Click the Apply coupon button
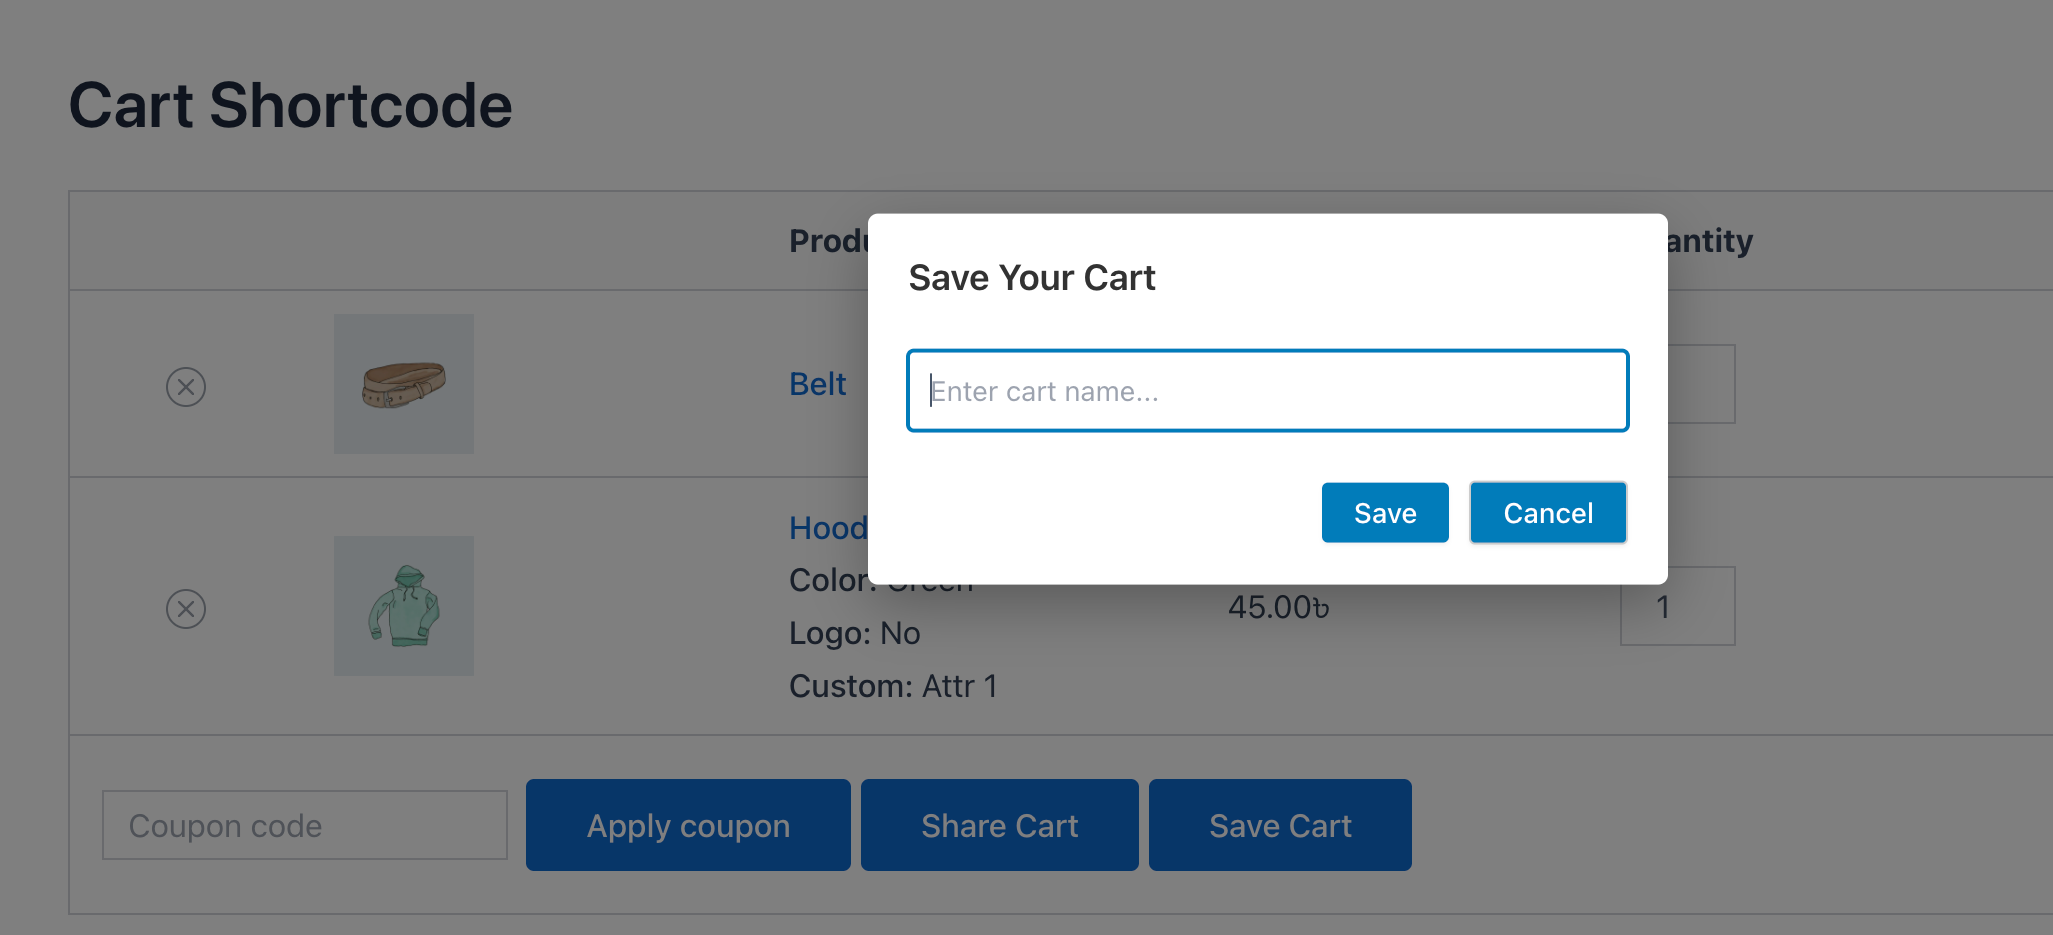The image size is (2053, 935). click(x=688, y=824)
